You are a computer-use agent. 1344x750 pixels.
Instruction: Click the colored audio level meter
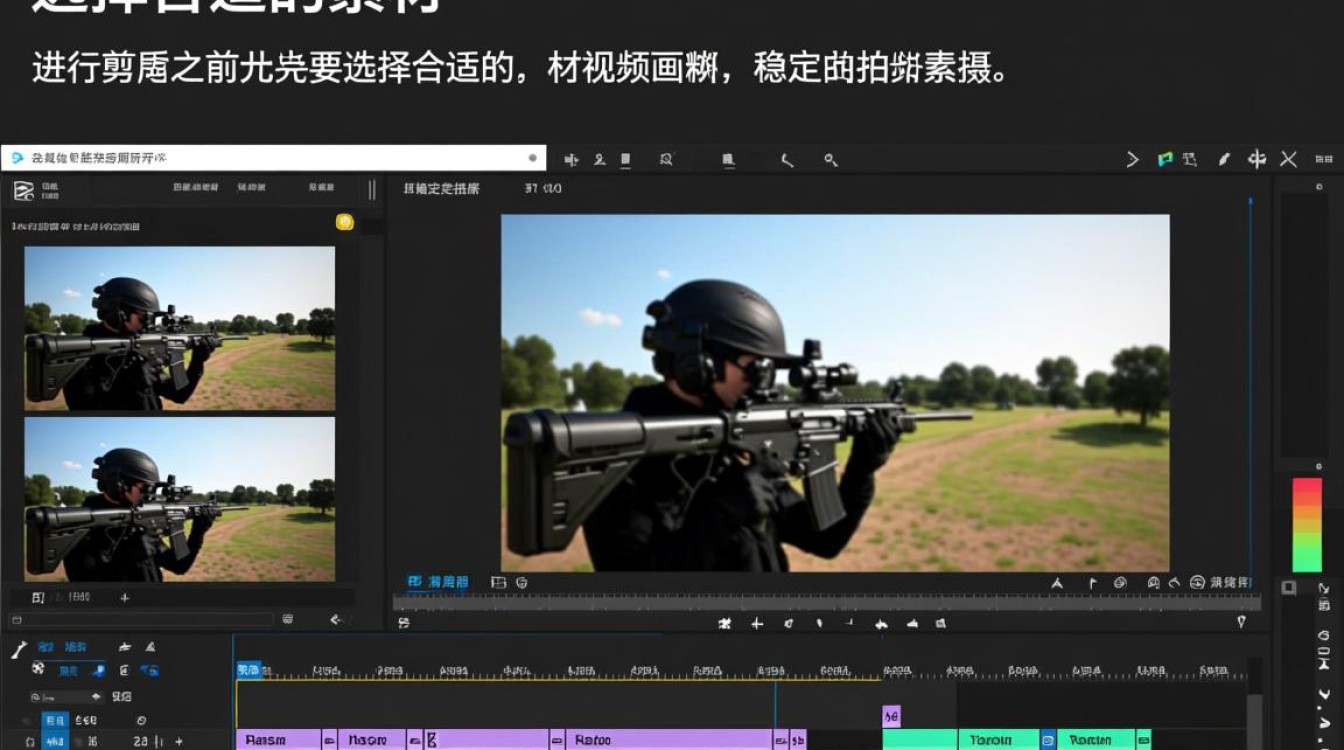tap(1307, 525)
